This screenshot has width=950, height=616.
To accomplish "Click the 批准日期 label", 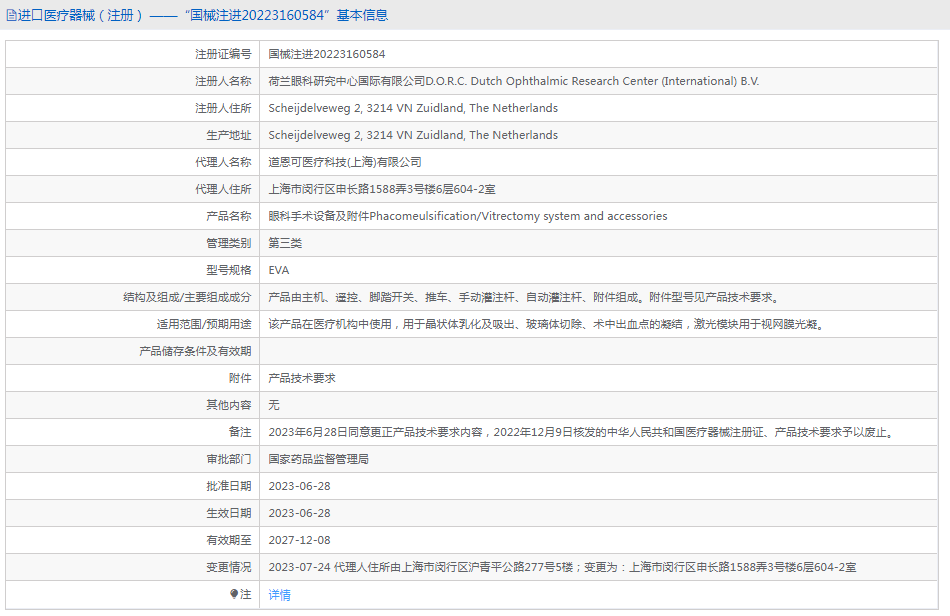I will tap(228, 486).
